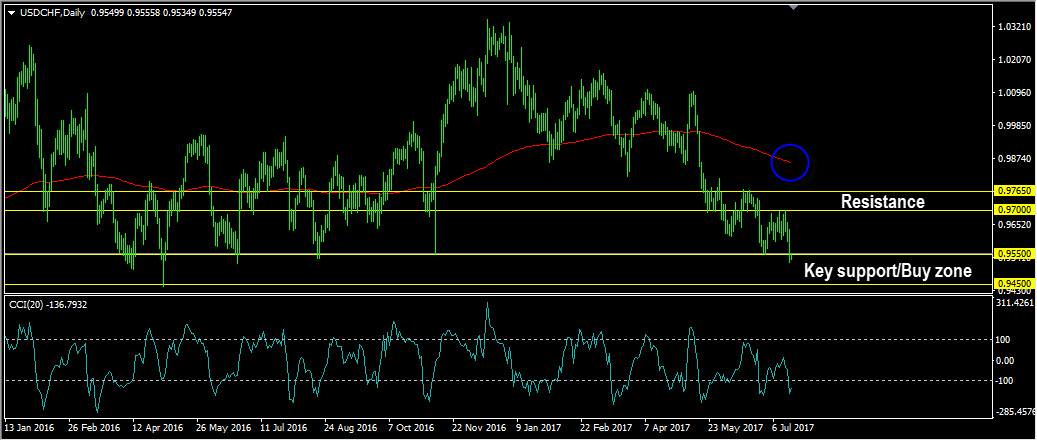Select the Key support/Buy zone text label
The width and height of the screenshot is (1037, 441).
click(887, 270)
